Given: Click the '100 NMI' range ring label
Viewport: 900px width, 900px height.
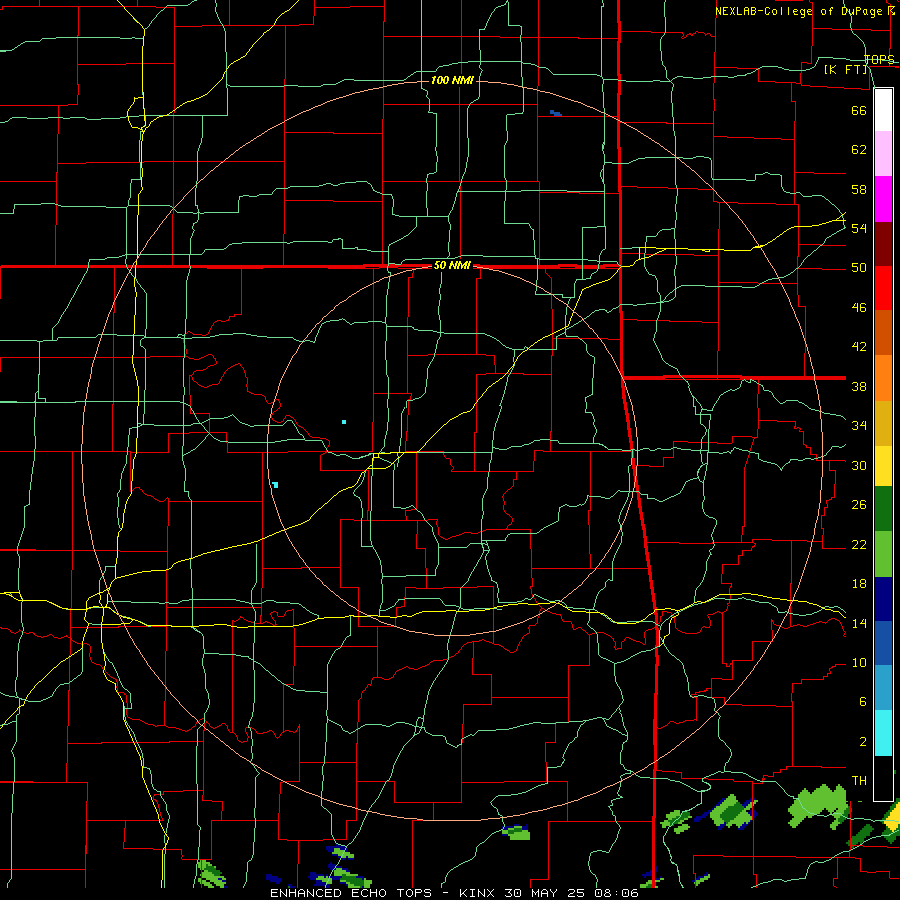Looking at the screenshot, I should pyautogui.click(x=452, y=80).
